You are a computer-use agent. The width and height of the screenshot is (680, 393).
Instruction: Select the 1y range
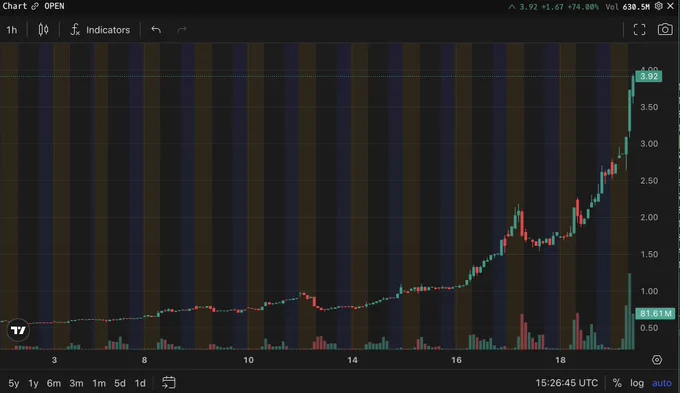coord(33,383)
